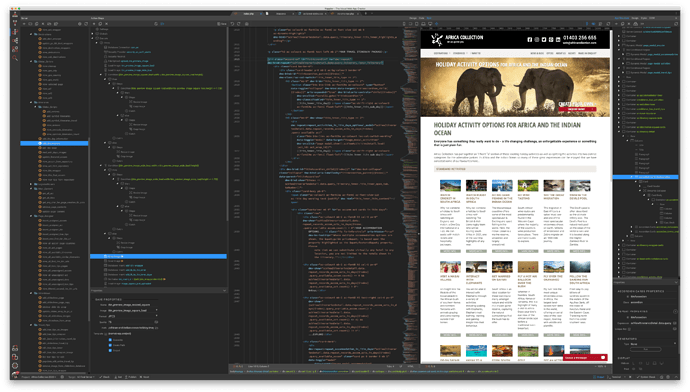Click the quality picker icon beside Quality field
The image size is (690, 392).
tap(156, 322)
